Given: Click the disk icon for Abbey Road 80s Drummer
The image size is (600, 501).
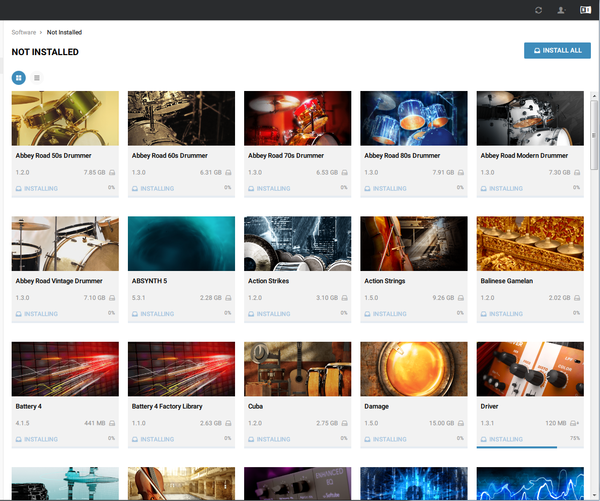Looking at the screenshot, I should pyautogui.click(x=461, y=173).
